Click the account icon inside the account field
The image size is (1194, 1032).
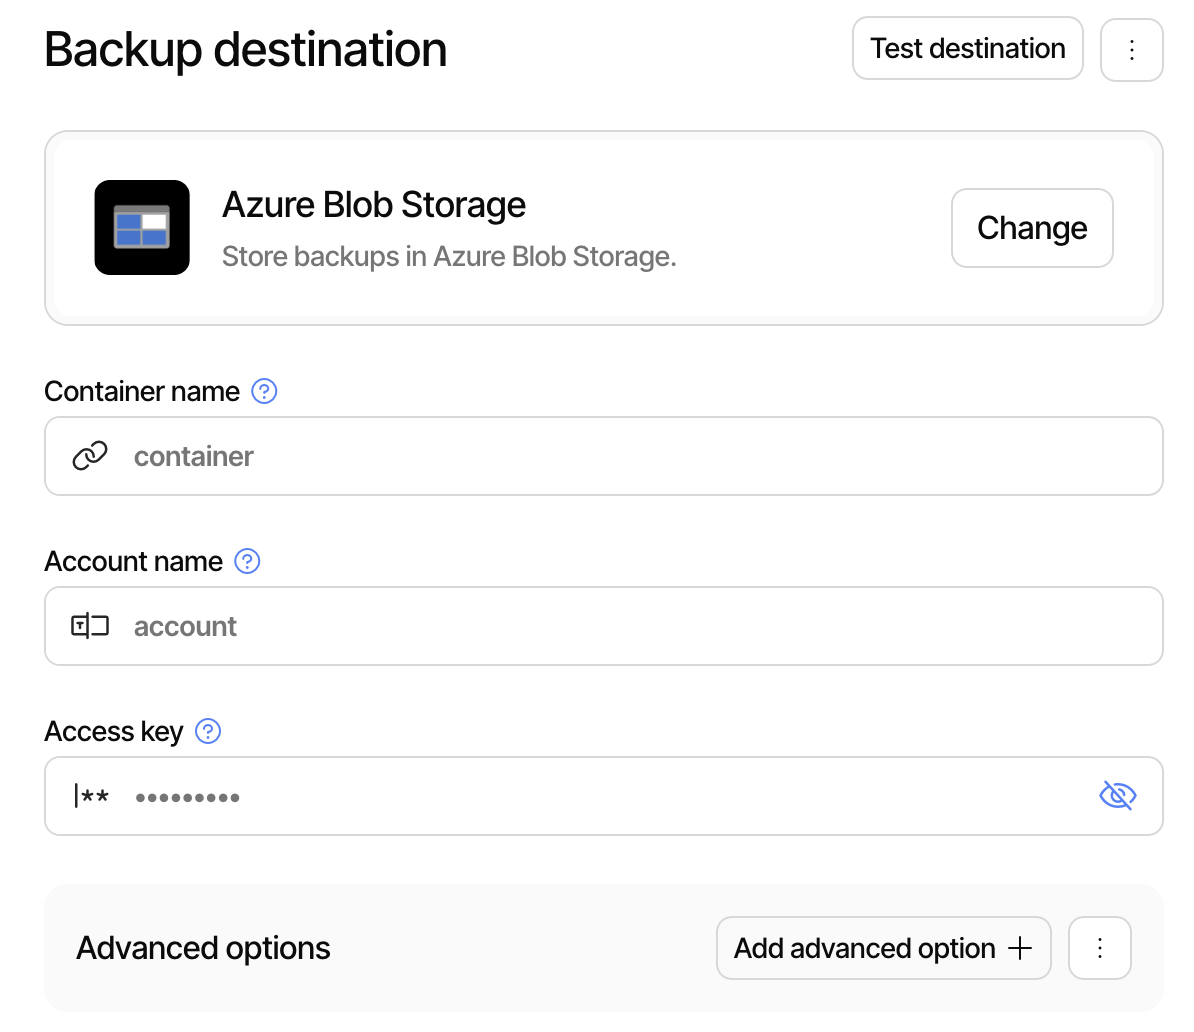tap(89, 625)
